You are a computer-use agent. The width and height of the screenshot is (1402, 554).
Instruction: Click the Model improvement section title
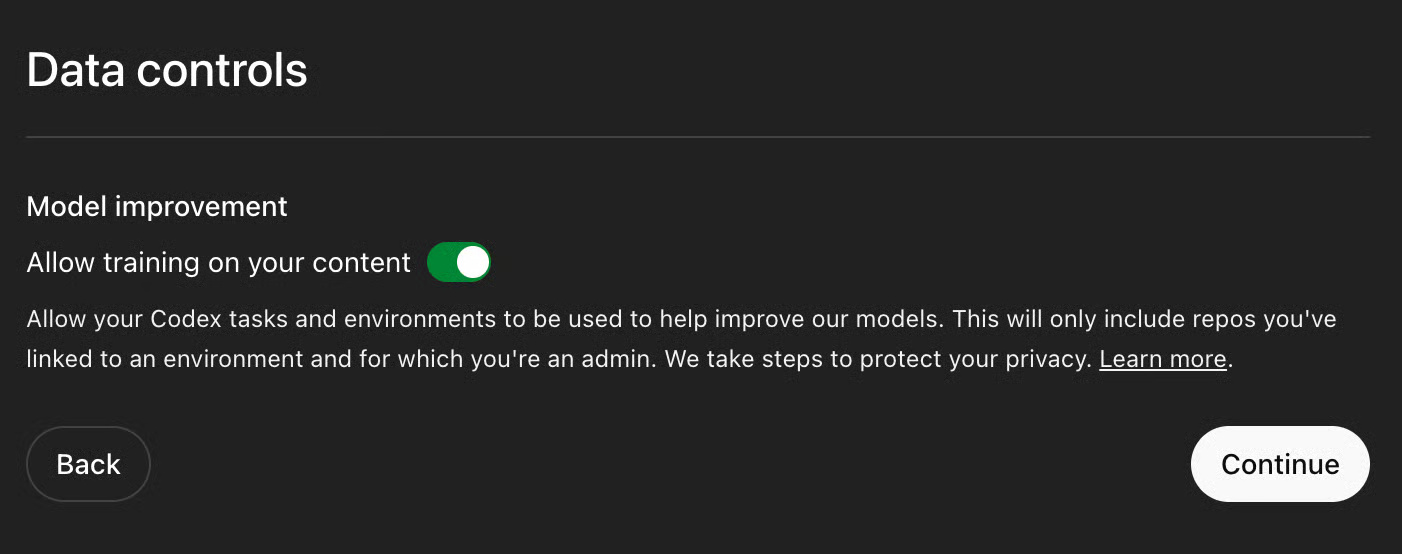point(157,207)
